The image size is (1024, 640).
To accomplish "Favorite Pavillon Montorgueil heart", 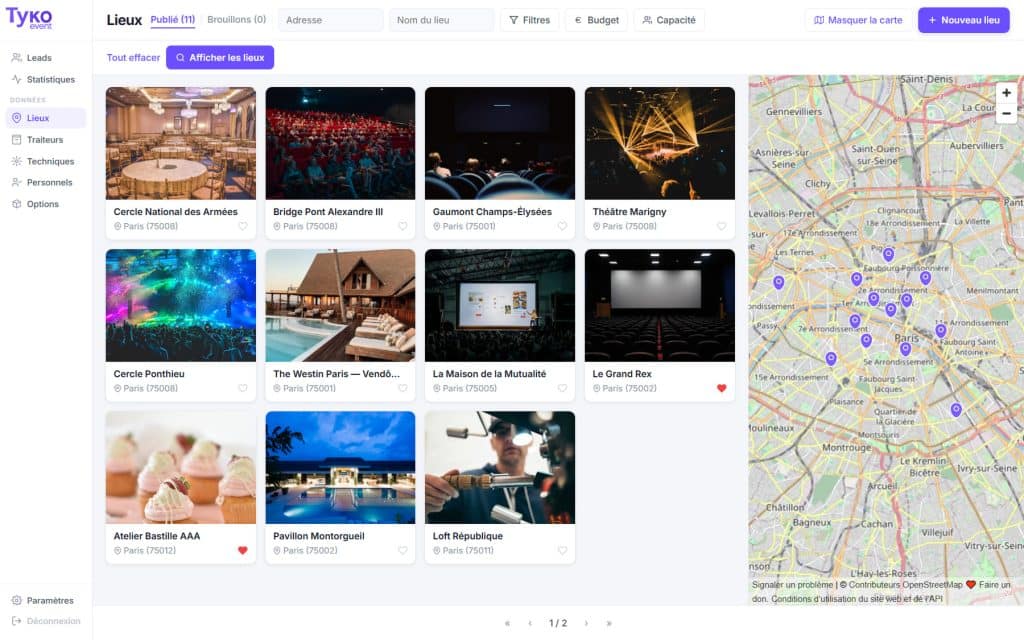I will (x=403, y=550).
